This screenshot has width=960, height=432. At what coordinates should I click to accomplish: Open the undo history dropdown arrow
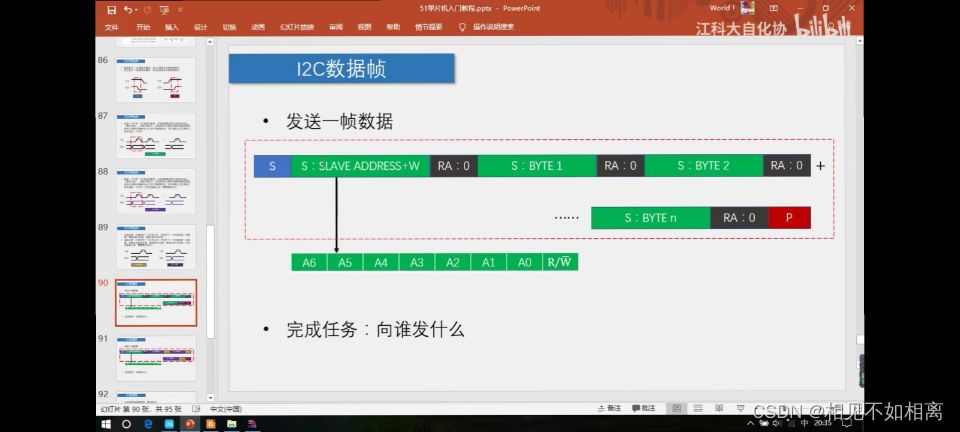point(135,10)
